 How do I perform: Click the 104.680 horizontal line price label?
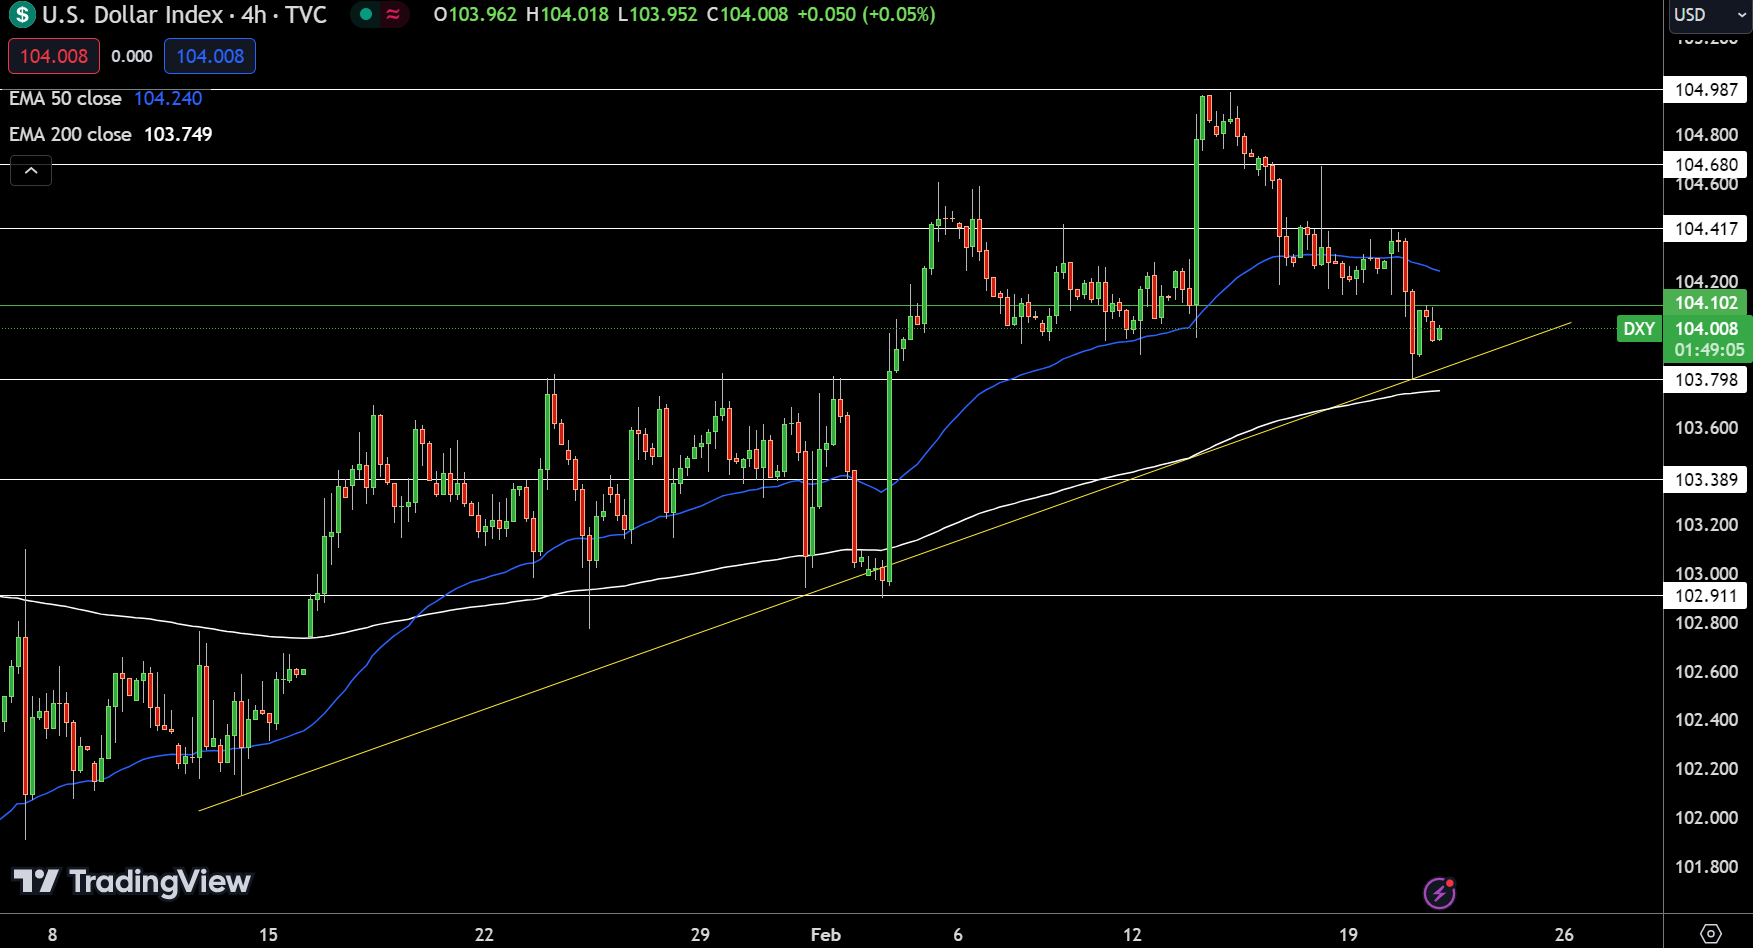1706,165
